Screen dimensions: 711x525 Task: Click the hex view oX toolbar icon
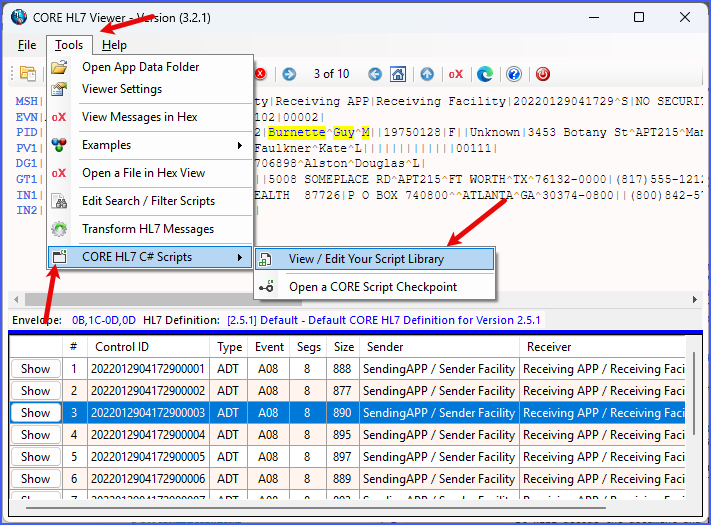(x=456, y=74)
